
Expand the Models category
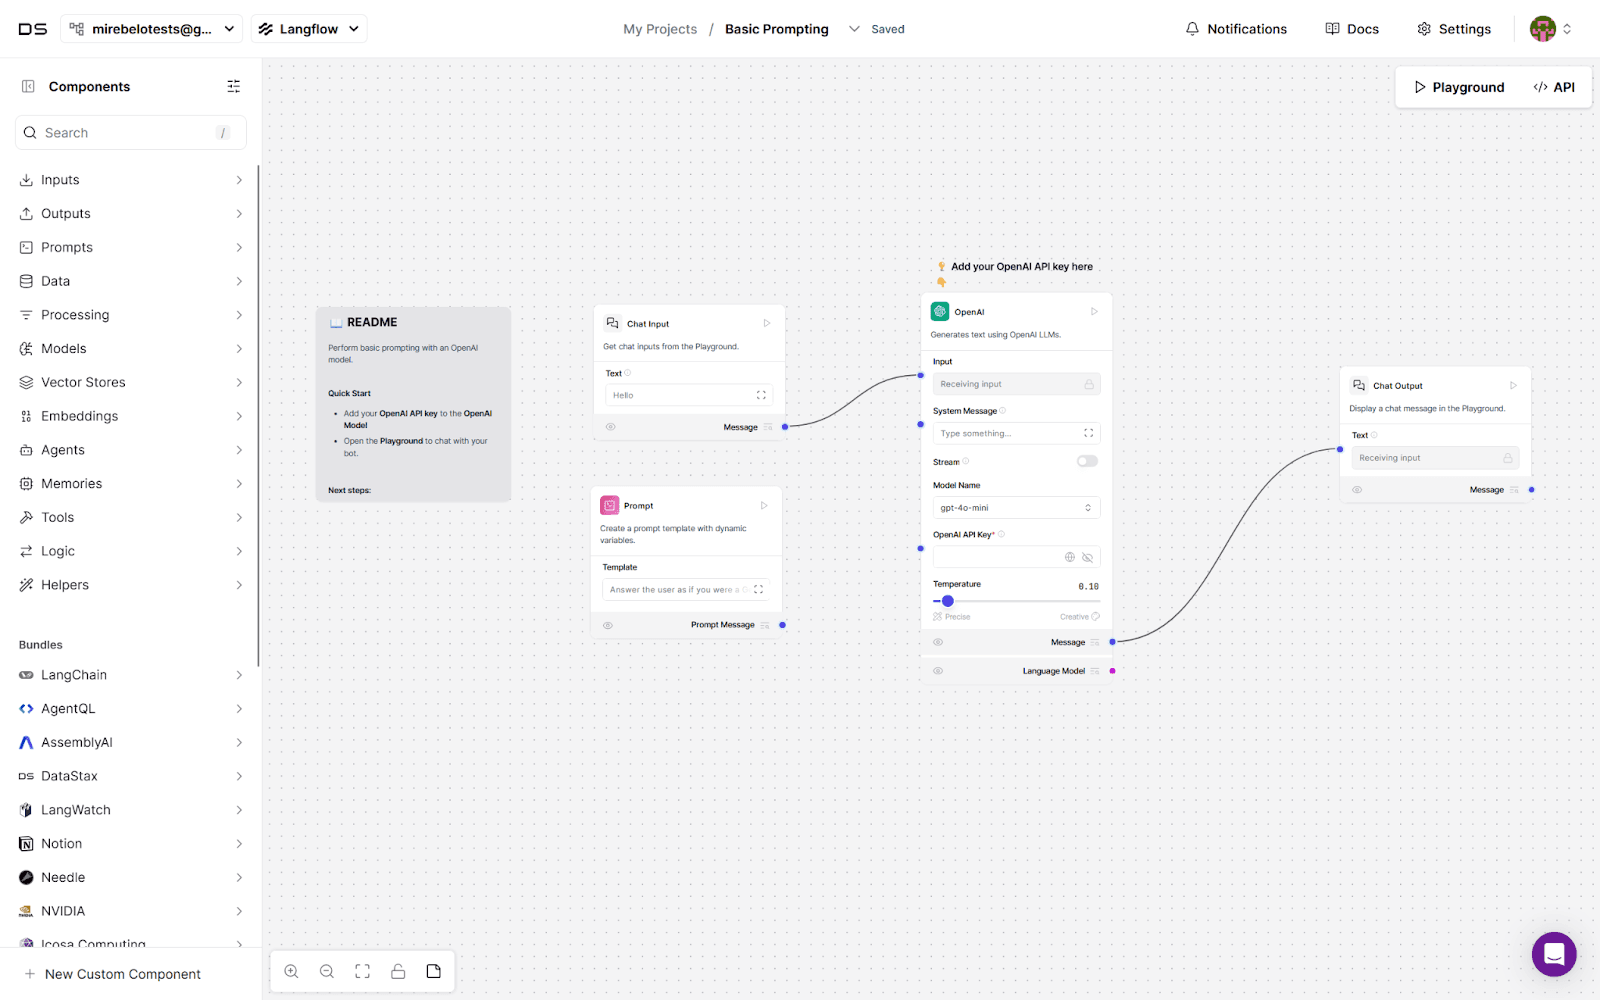(x=132, y=348)
